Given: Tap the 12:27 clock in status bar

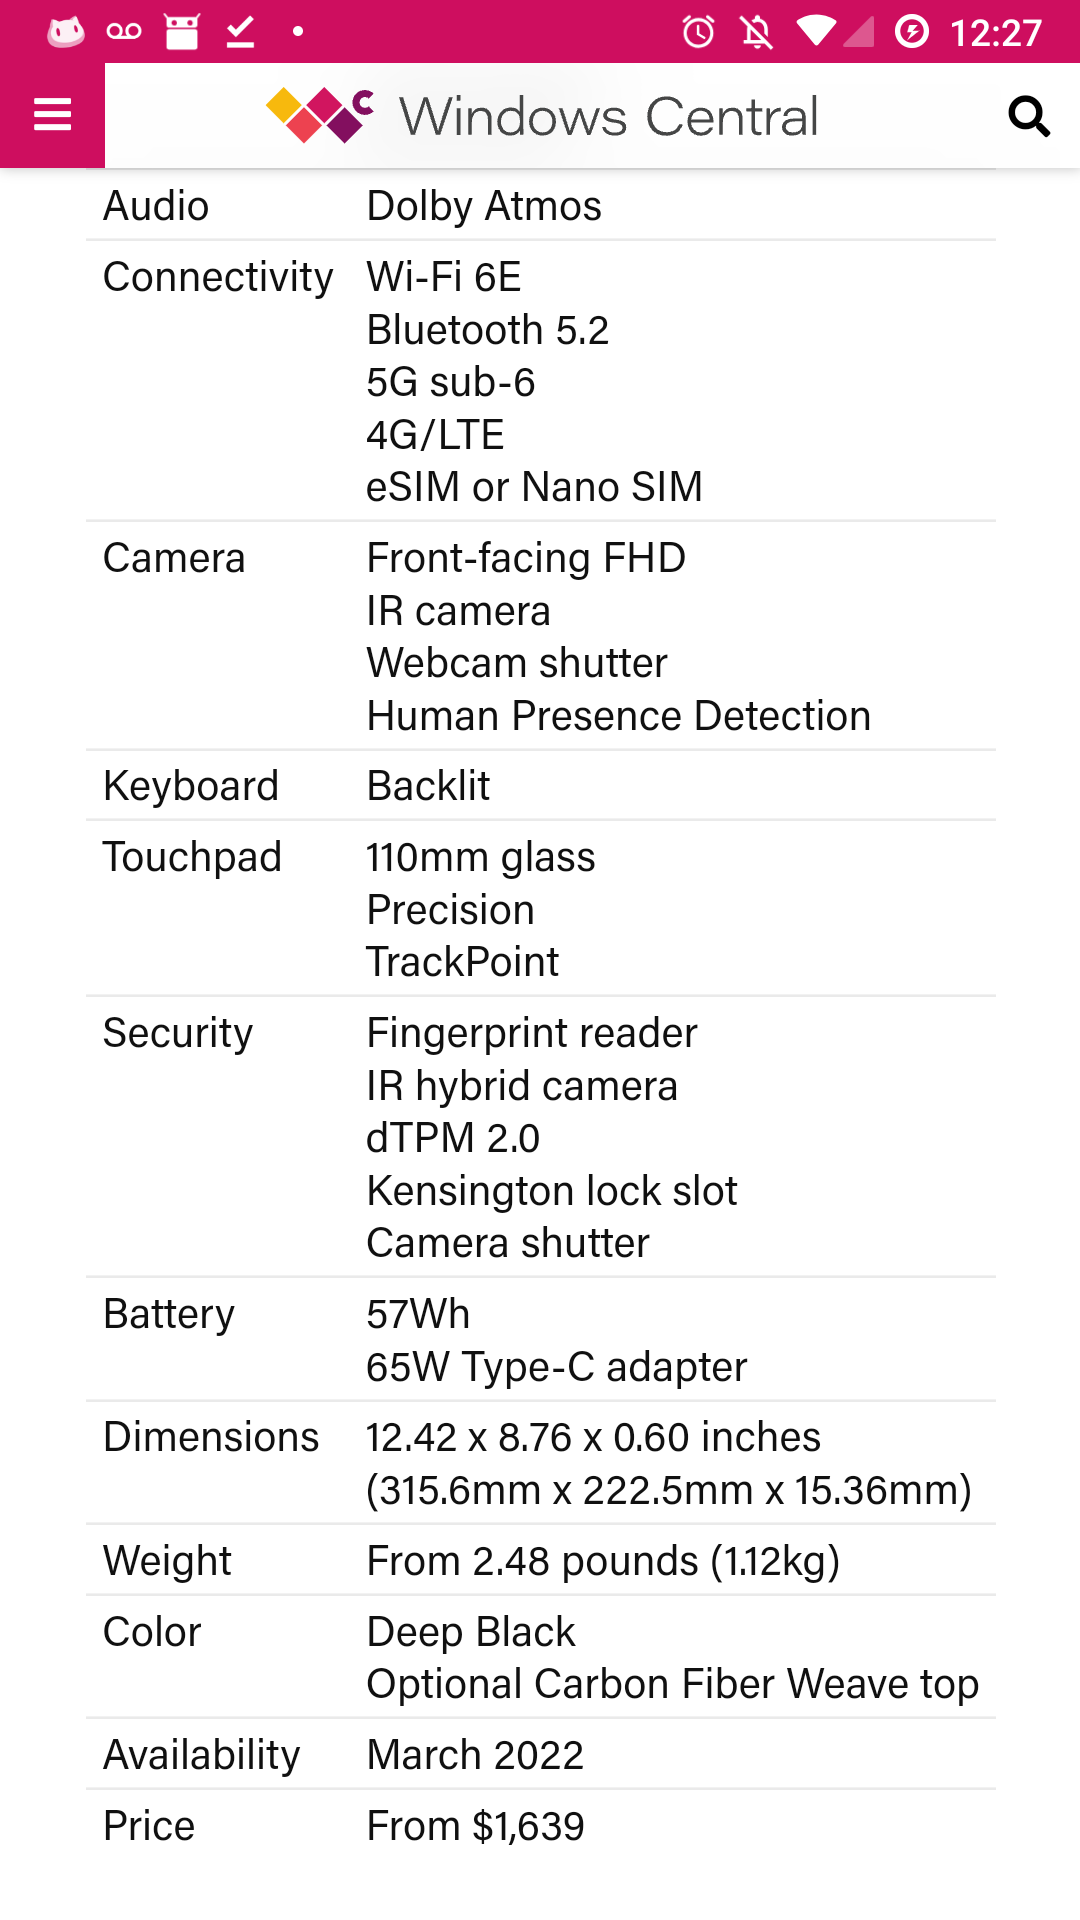Looking at the screenshot, I should (x=996, y=33).
